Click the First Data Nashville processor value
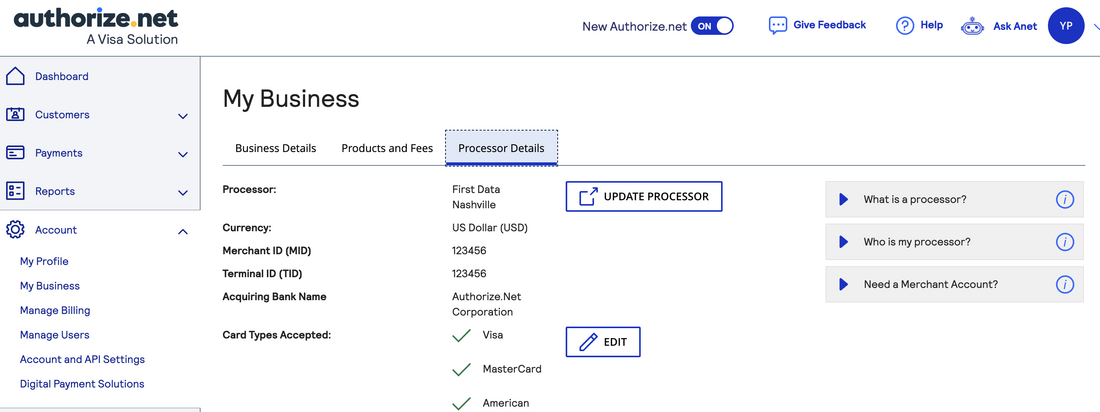 click(476, 197)
